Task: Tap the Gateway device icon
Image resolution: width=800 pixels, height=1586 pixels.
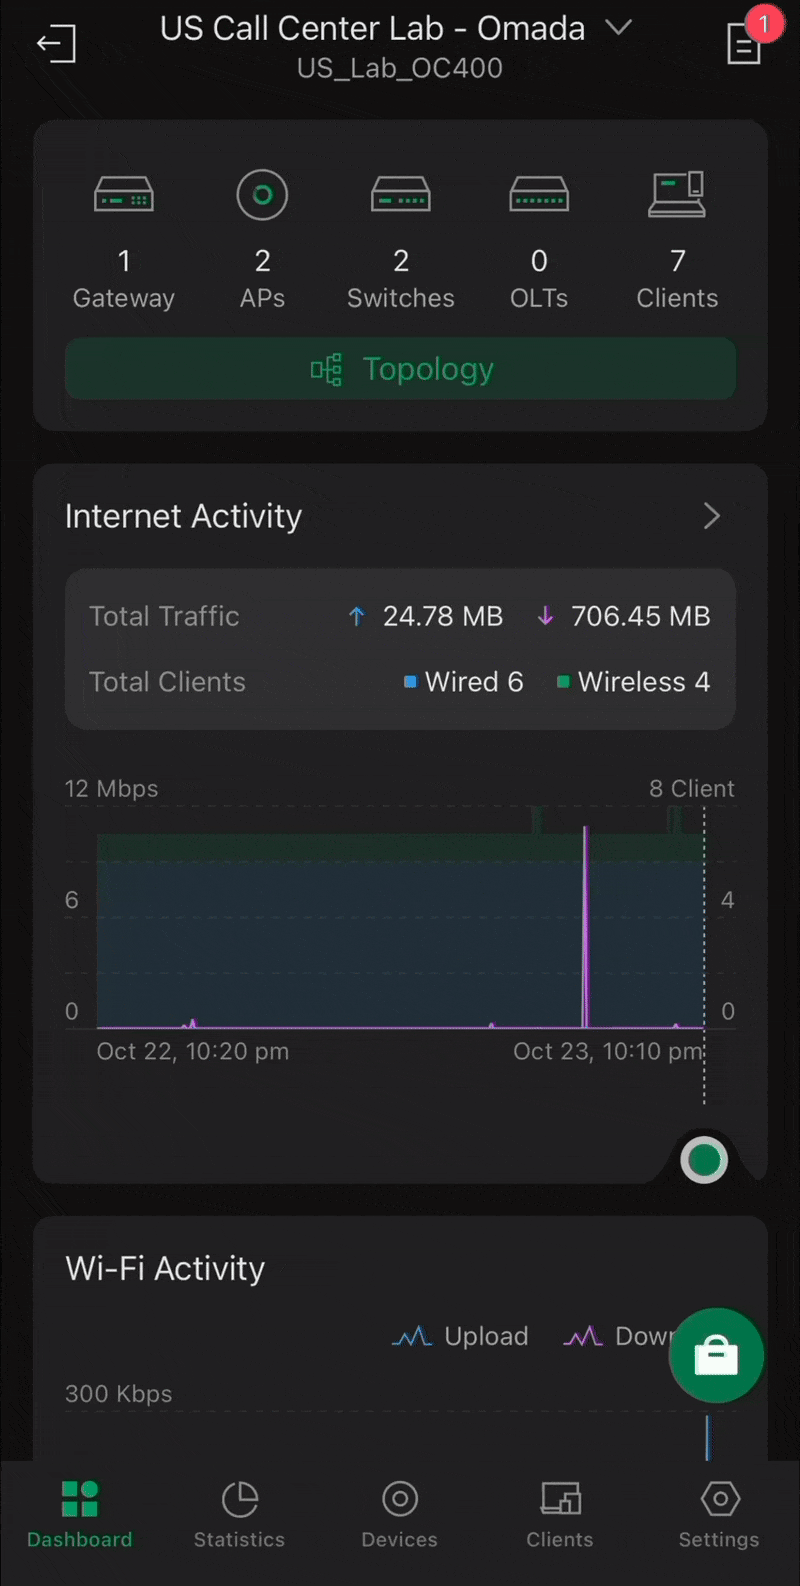Action: [124, 194]
